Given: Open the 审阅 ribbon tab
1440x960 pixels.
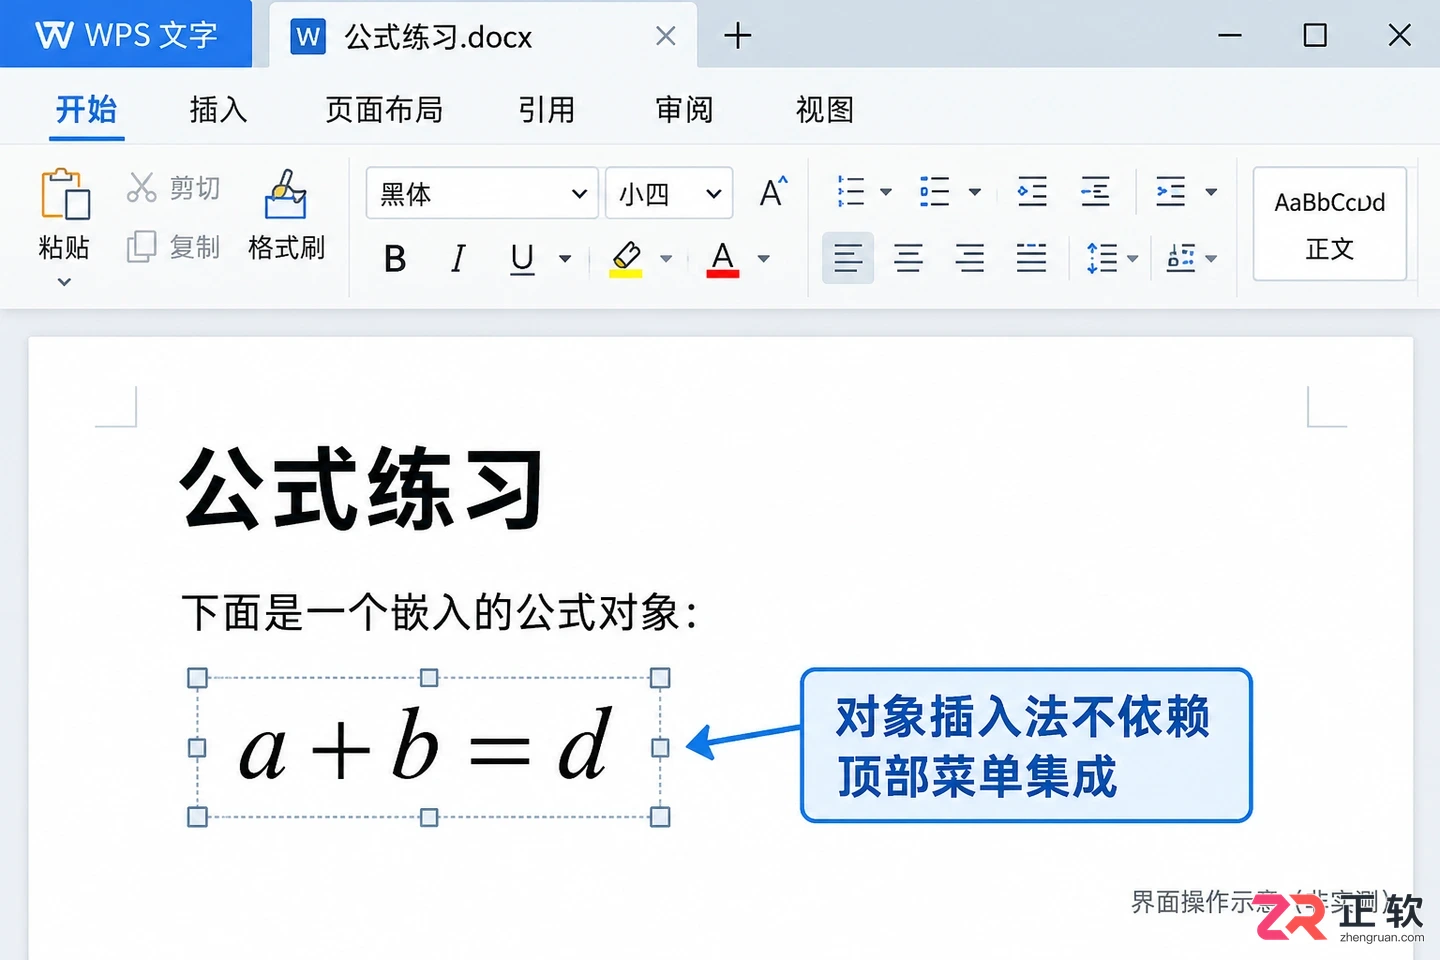Looking at the screenshot, I should (684, 110).
